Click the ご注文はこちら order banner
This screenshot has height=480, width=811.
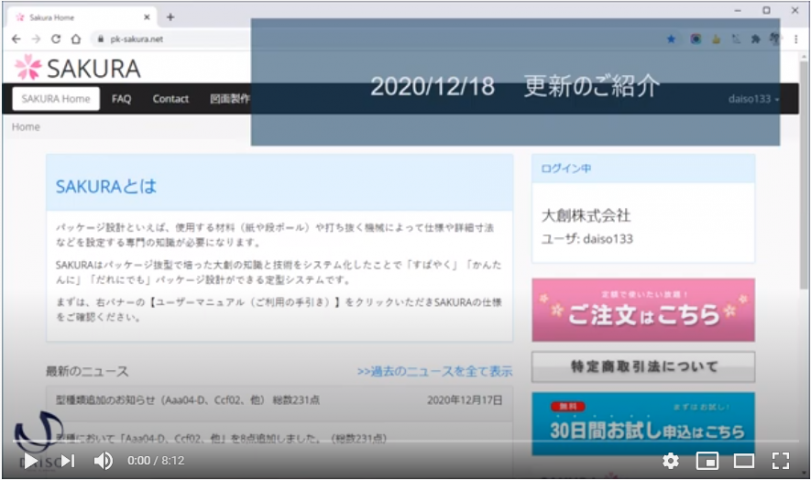click(x=643, y=310)
